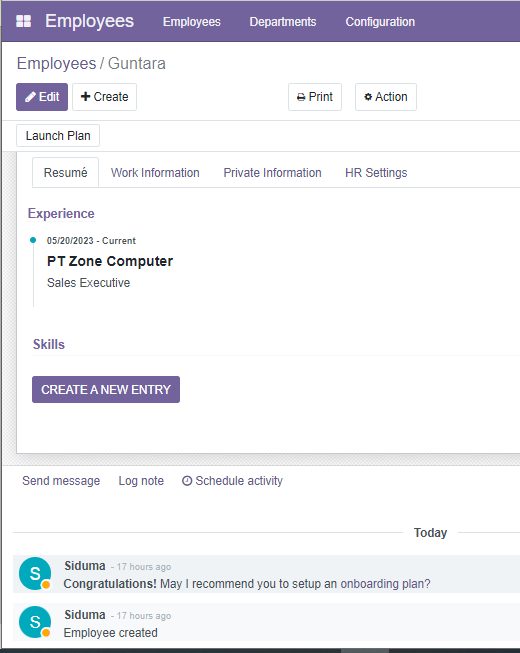Click the Launch Plan button

click(58, 136)
